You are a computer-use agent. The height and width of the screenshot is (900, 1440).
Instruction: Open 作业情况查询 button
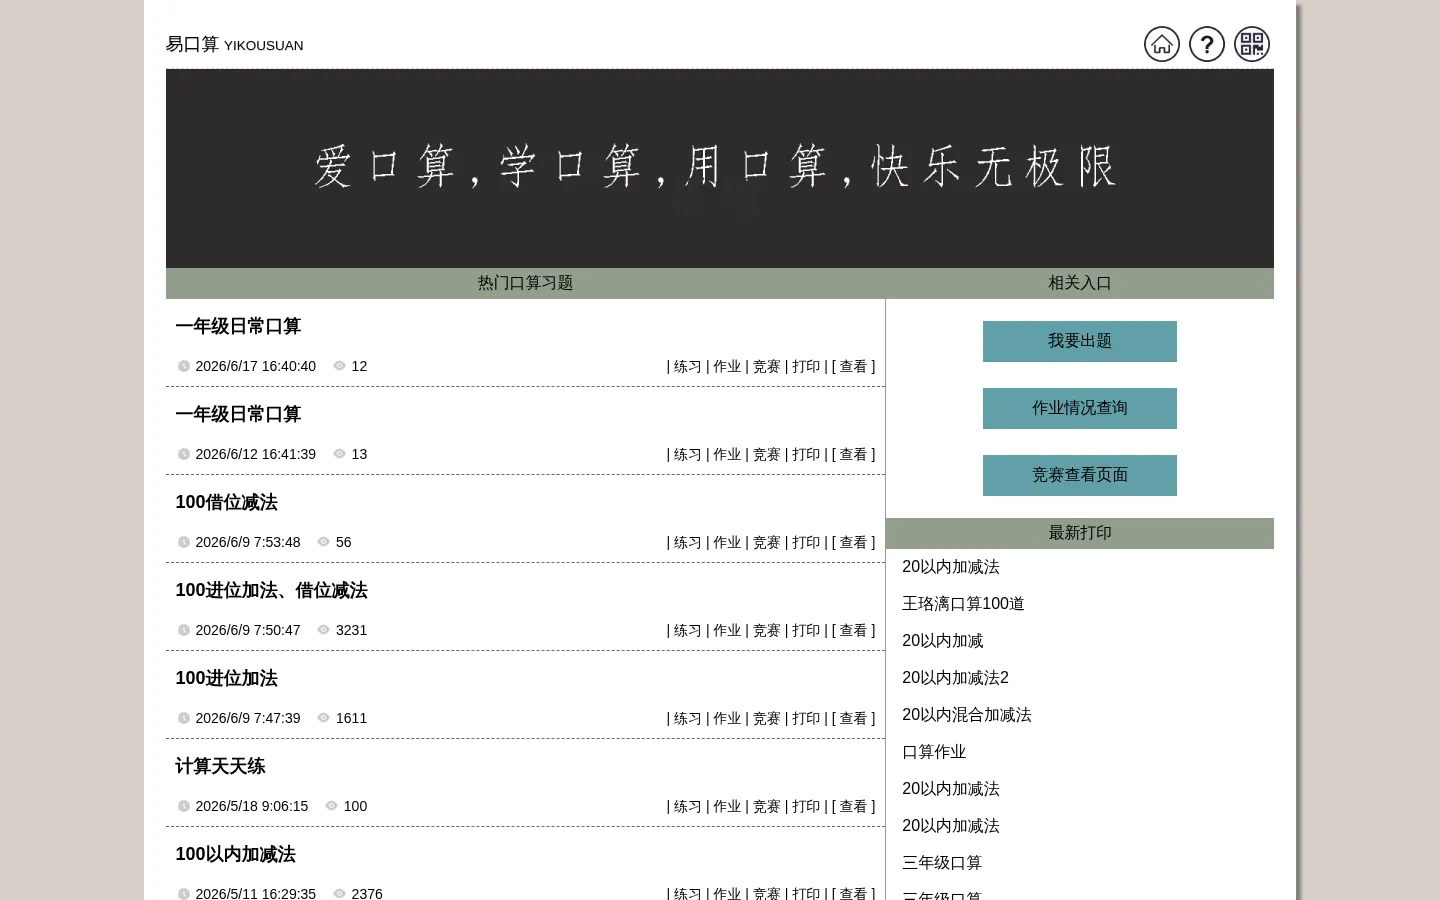point(1080,408)
